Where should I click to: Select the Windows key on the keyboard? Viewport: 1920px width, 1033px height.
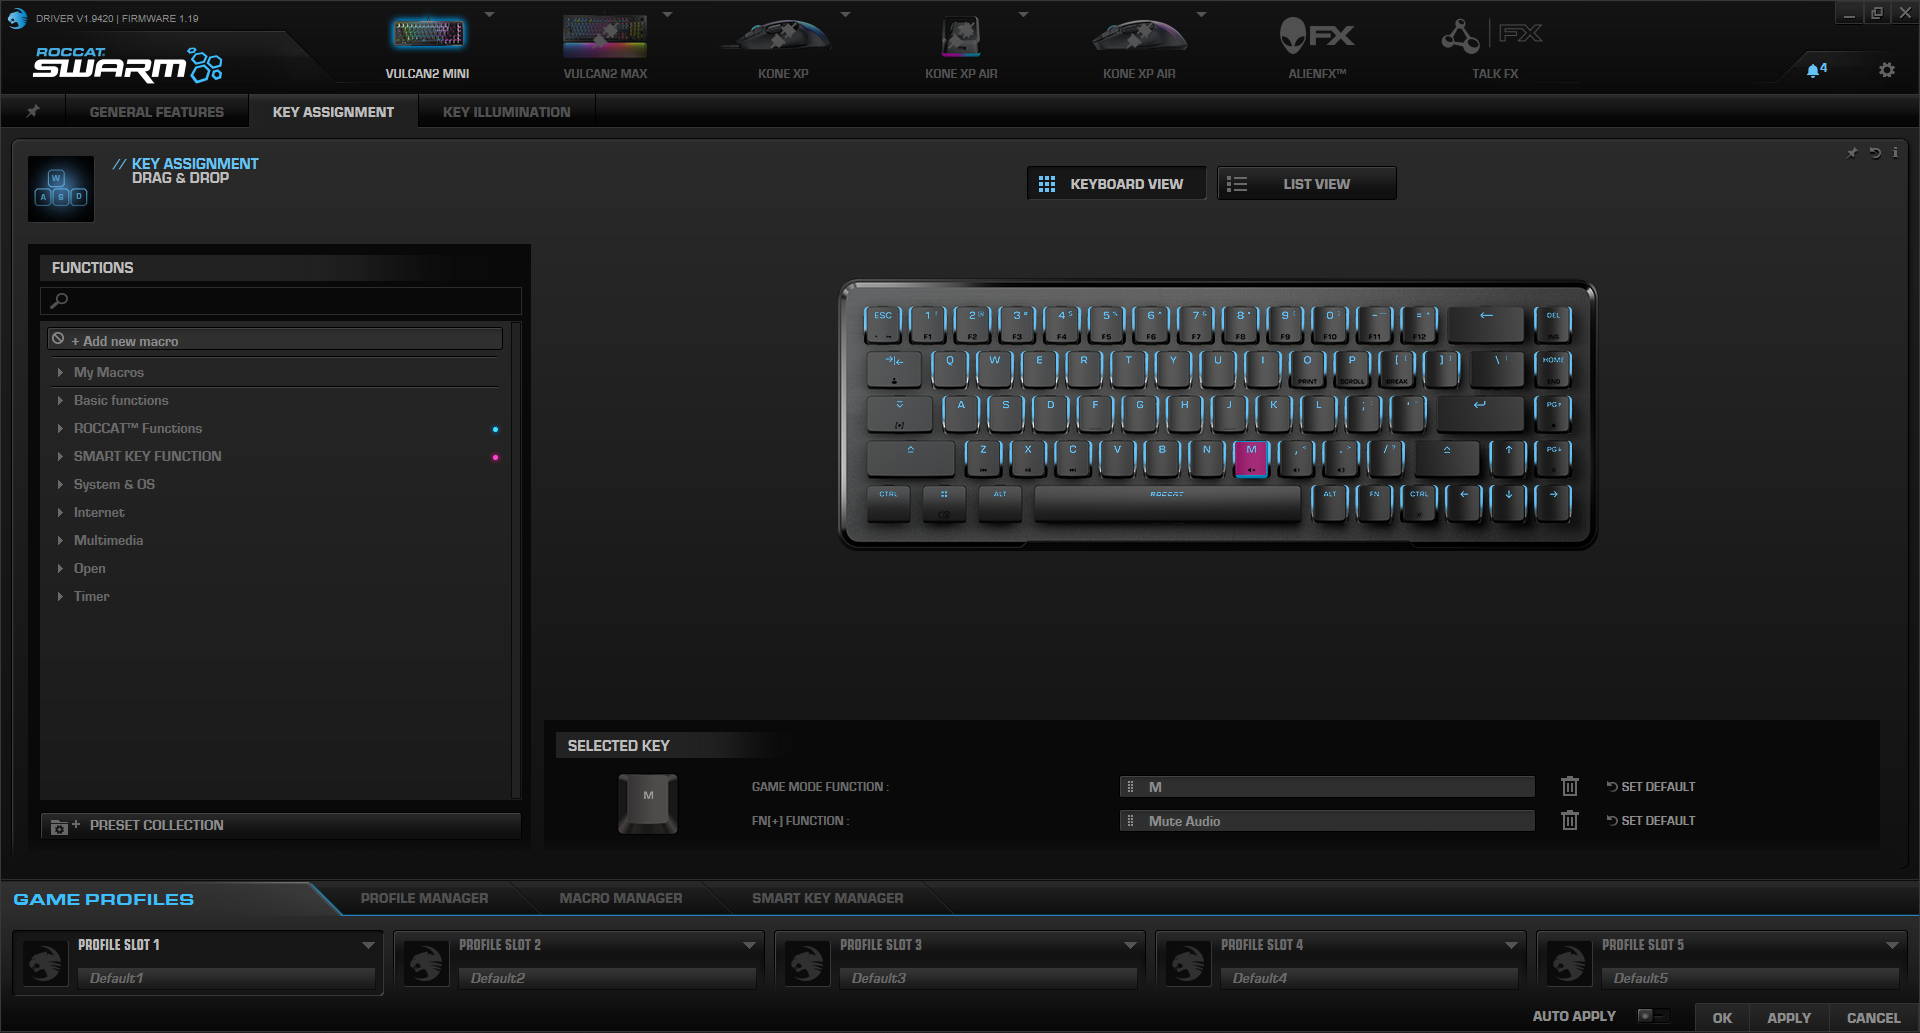click(944, 502)
